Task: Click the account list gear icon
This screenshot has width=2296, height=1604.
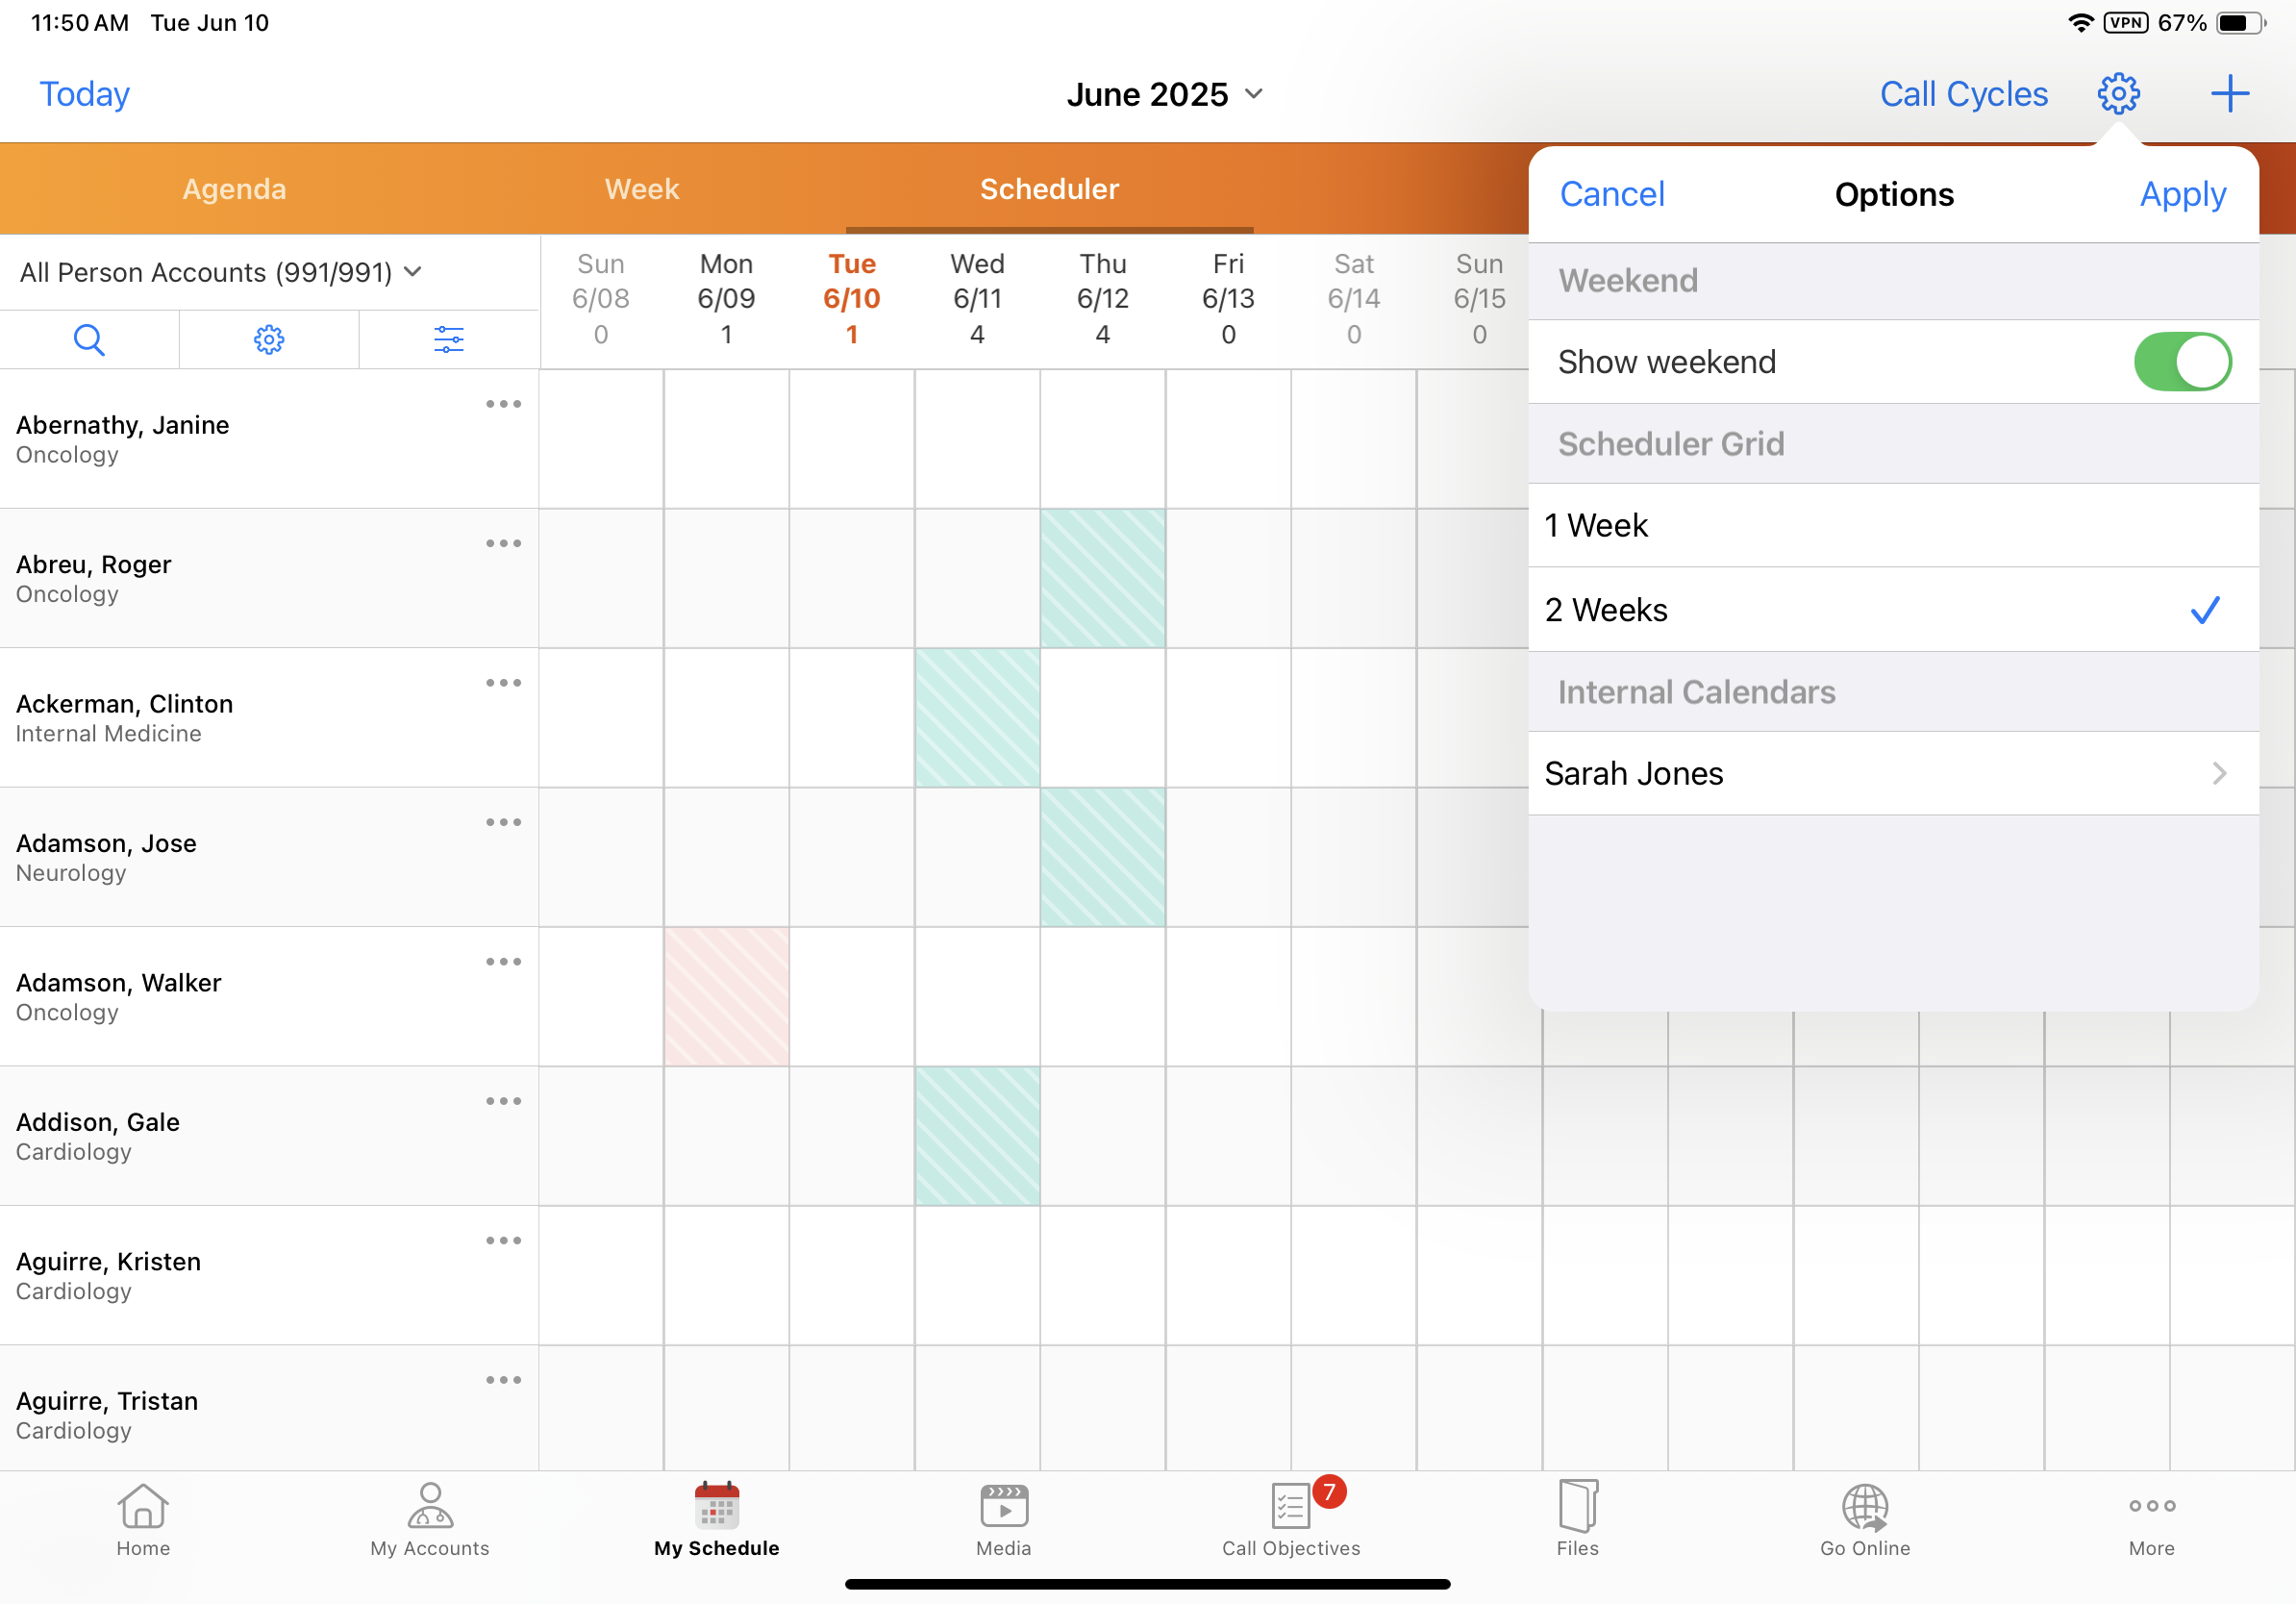Action: point(268,340)
